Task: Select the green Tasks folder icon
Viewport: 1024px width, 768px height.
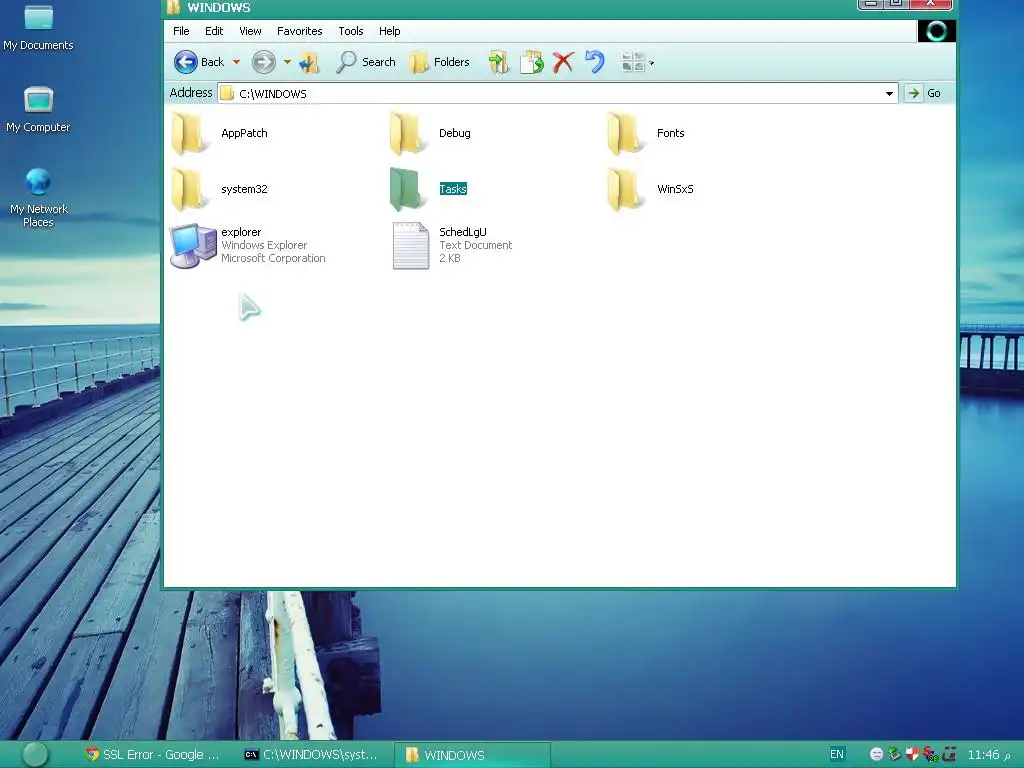Action: pos(408,189)
